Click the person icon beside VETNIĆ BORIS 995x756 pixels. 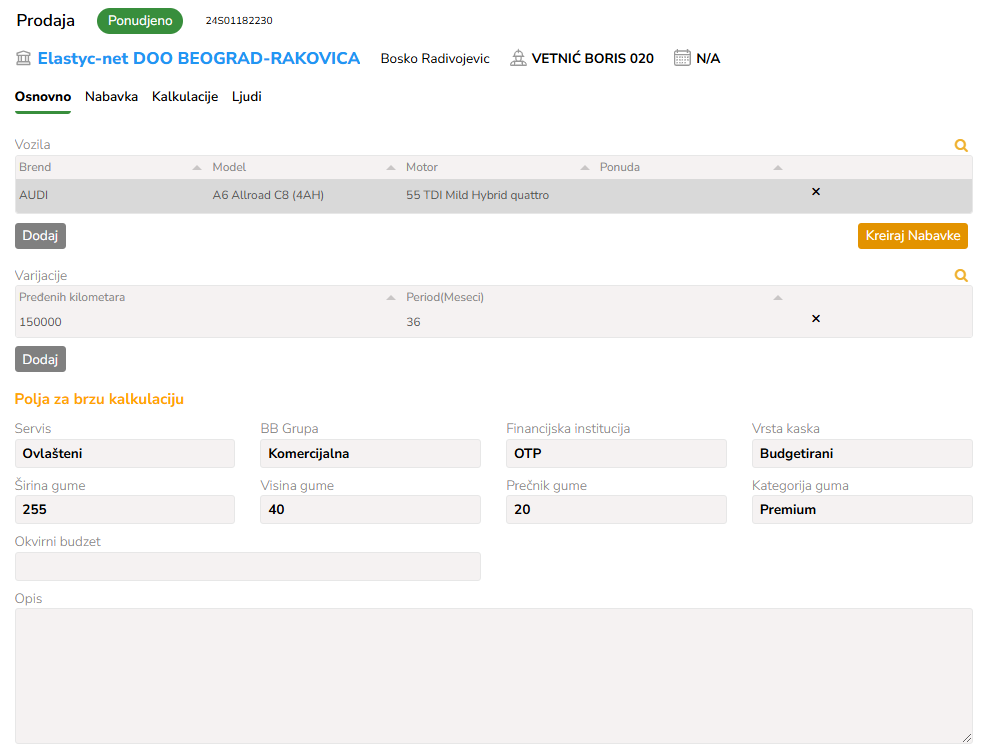[518, 58]
